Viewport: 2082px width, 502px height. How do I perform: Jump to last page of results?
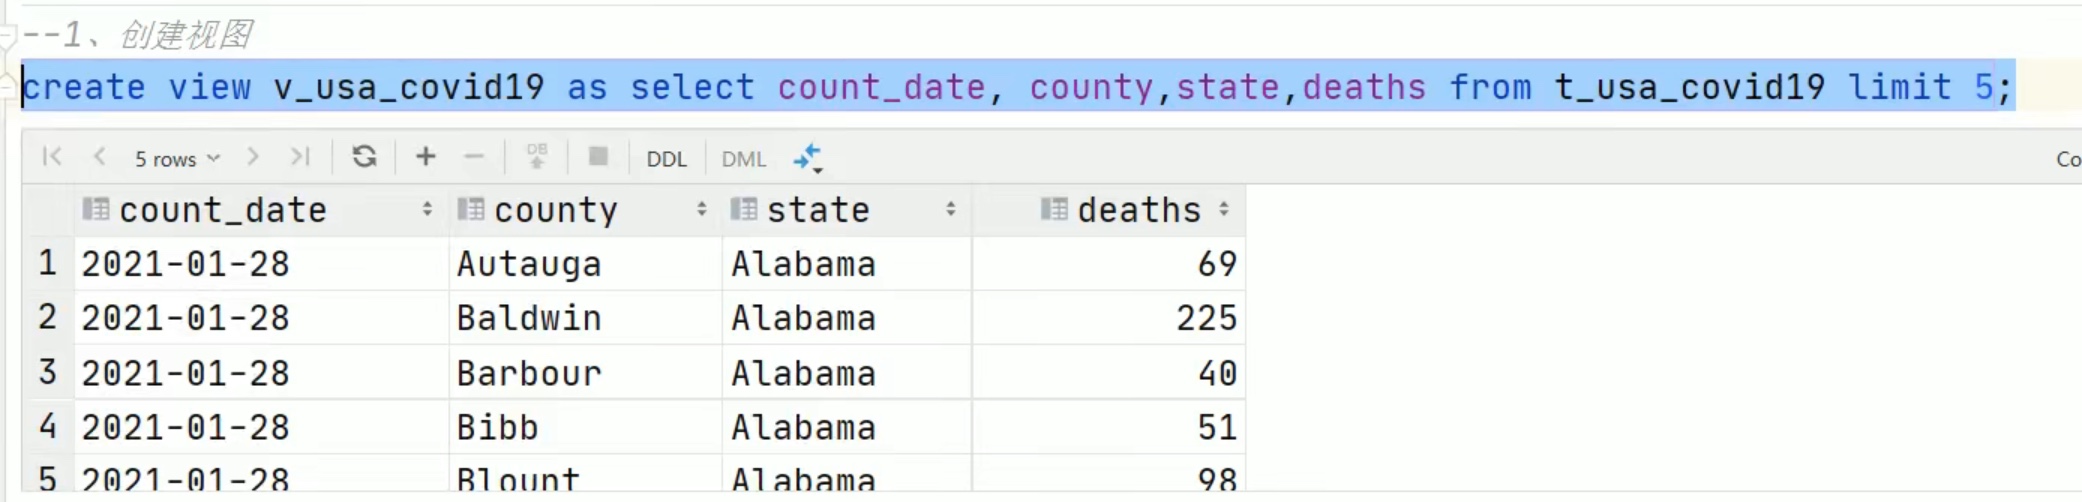coord(300,157)
